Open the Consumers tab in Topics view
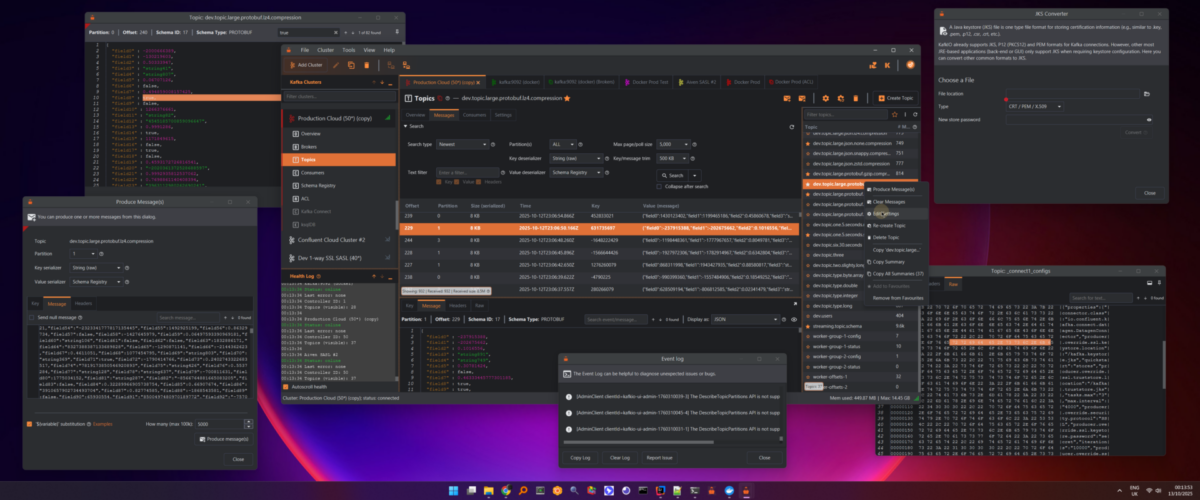Screen dimensions: 1200x500 click(474, 115)
